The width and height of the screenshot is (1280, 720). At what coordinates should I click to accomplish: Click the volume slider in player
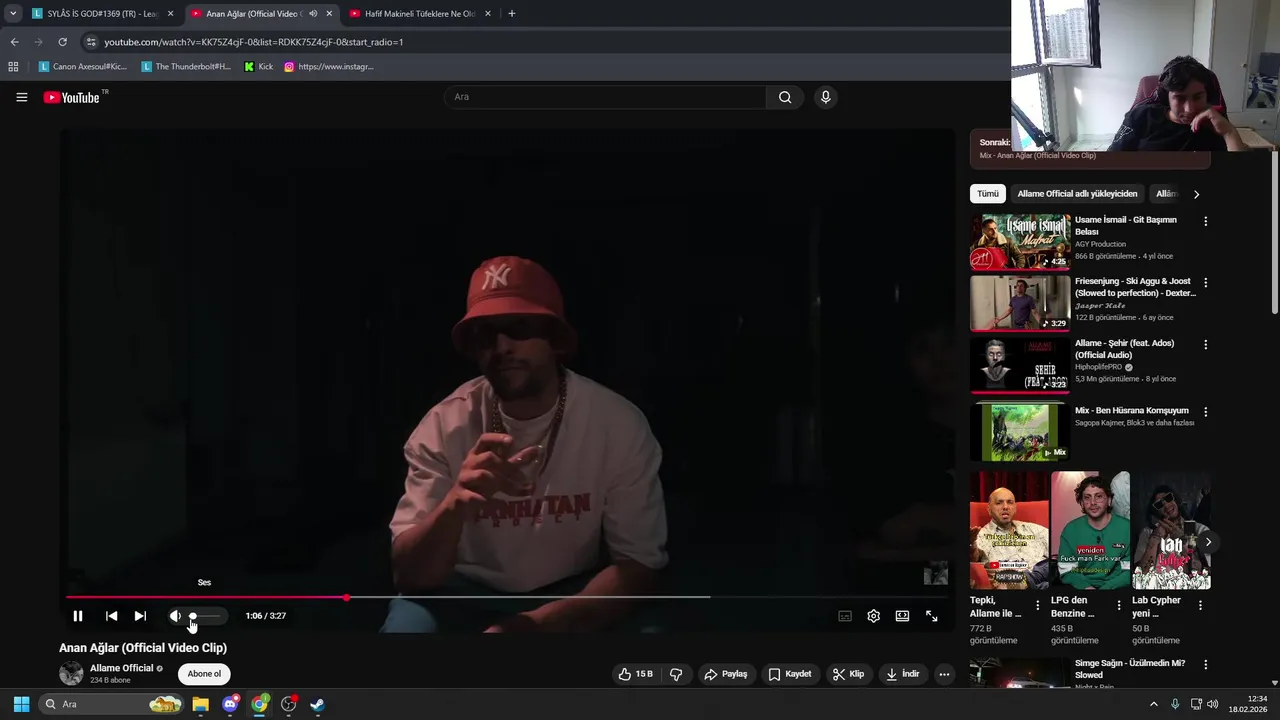(206, 616)
